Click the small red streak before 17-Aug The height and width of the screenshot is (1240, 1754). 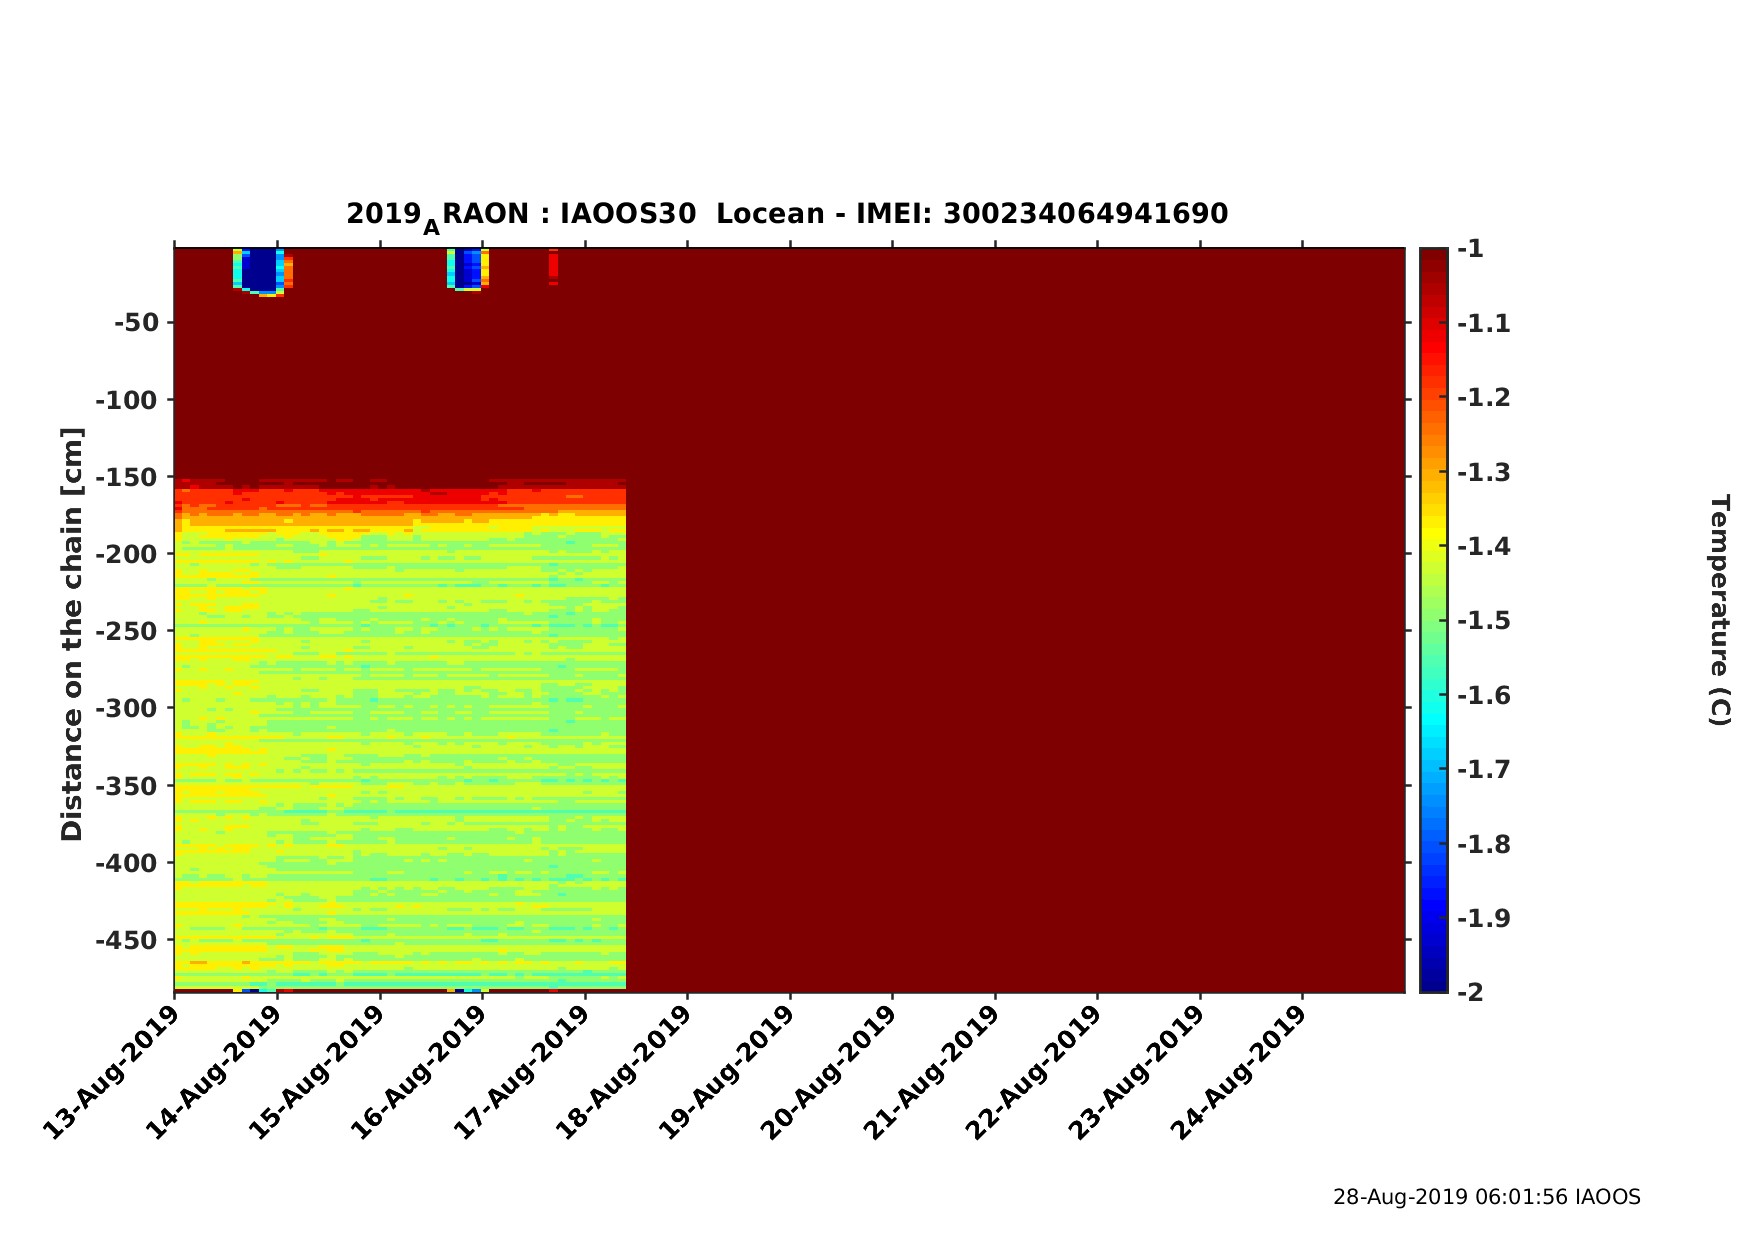(x=553, y=266)
